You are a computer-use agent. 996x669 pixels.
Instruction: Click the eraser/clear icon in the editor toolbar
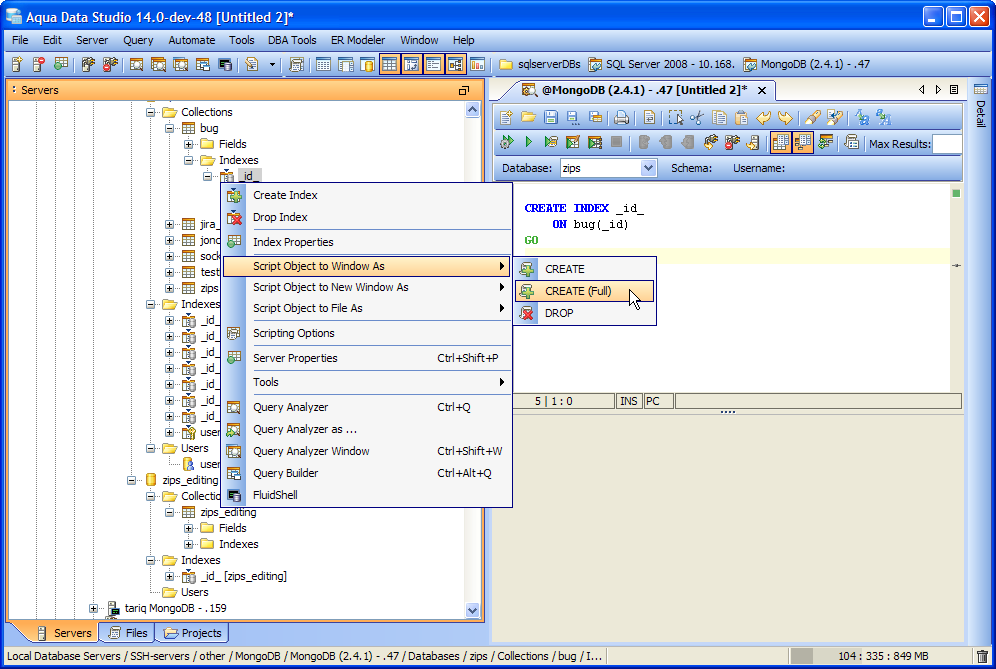tap(812, 118)
